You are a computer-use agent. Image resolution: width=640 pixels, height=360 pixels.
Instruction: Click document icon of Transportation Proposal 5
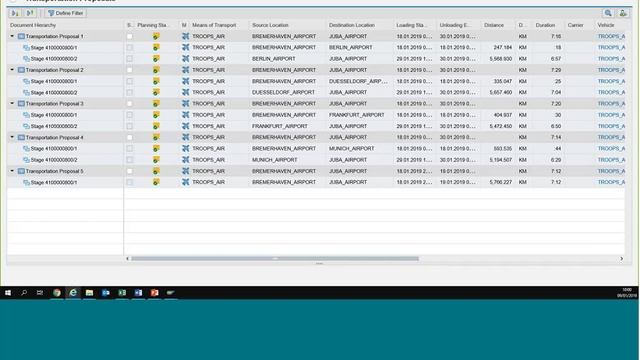click(21, 171)
